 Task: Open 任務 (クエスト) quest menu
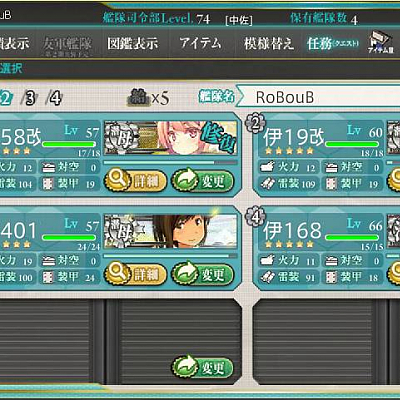tap(333, 43)
